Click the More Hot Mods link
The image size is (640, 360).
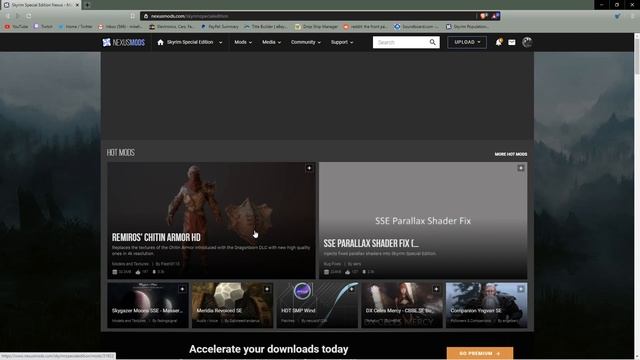511,154
